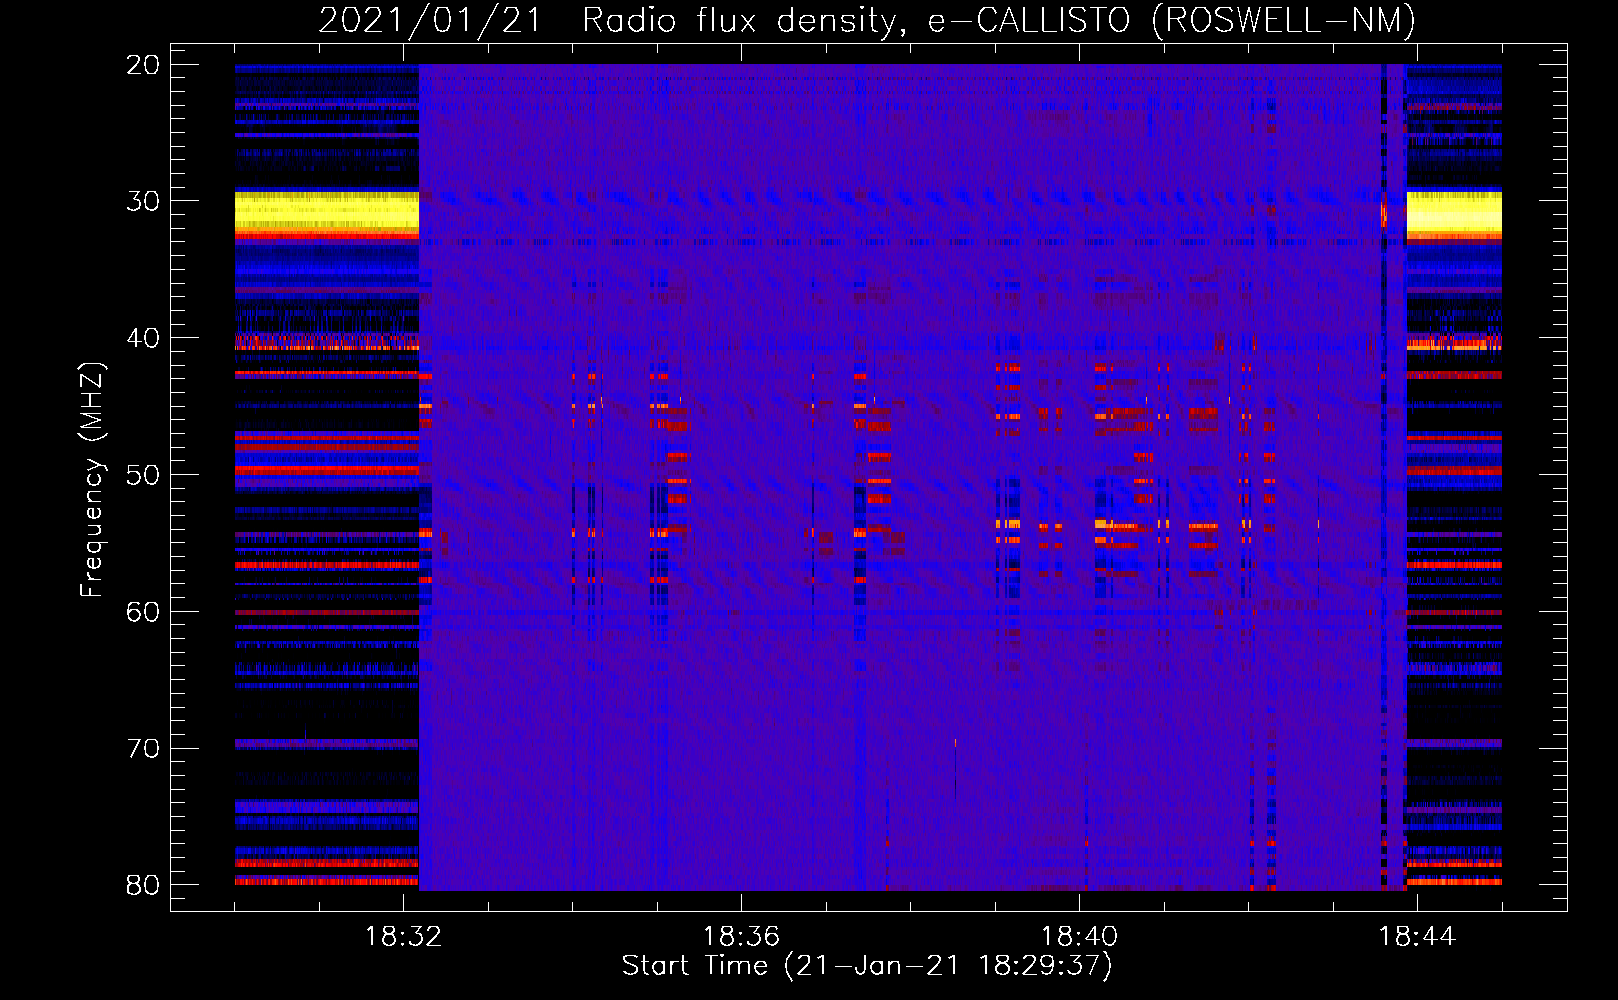Click the 18:44 time tick label
This screenshot has width=1618, height=1000.
click(x=1417, y=937)
